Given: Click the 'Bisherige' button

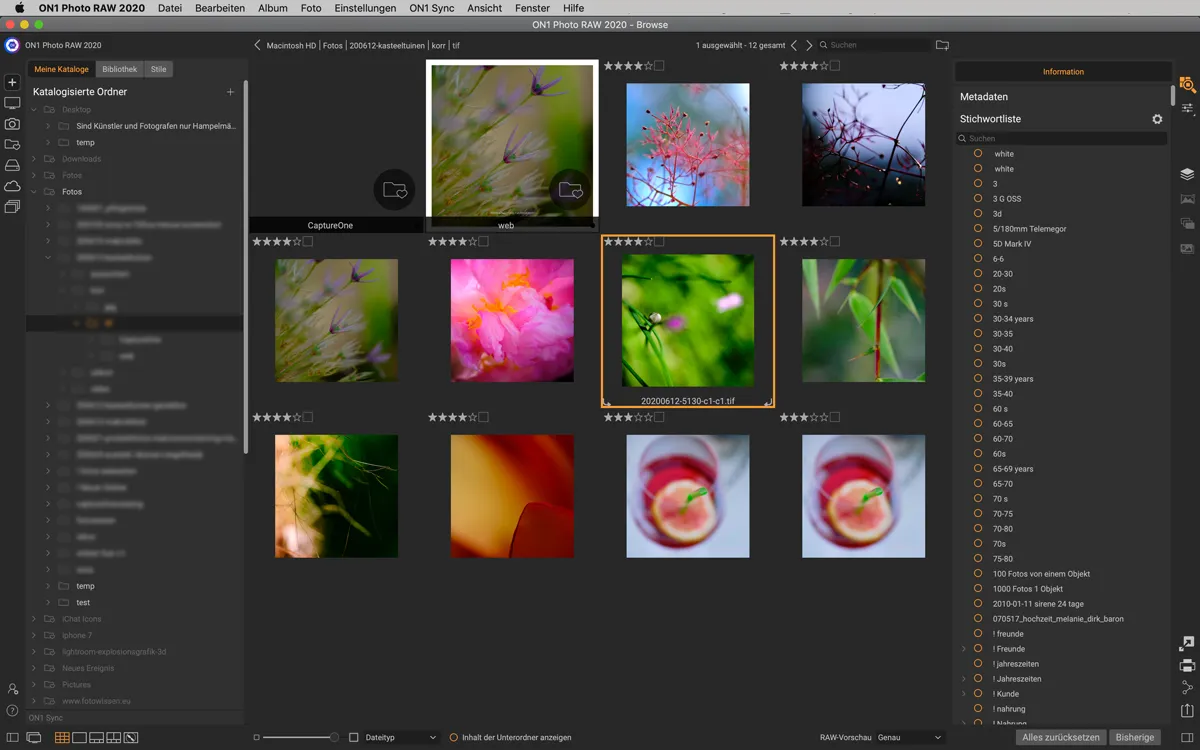Looking at the screenshot, I should [1135, 737].
